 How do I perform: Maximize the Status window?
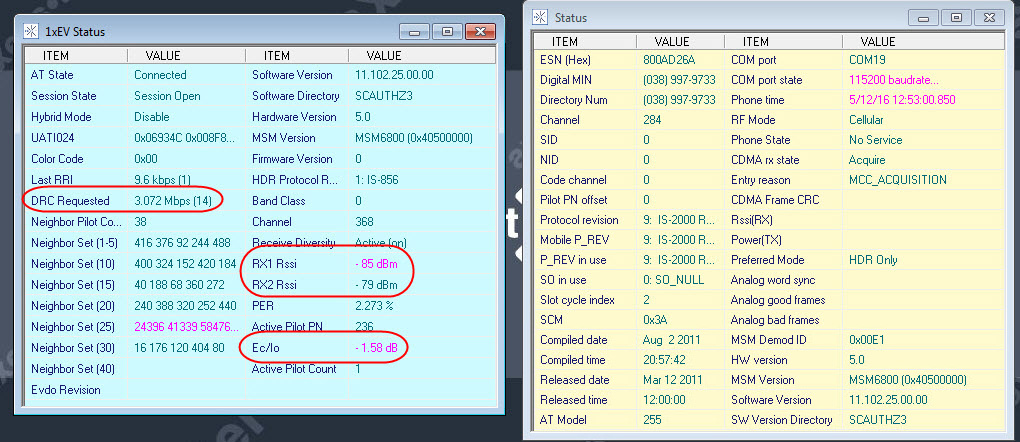pos(955,17)
